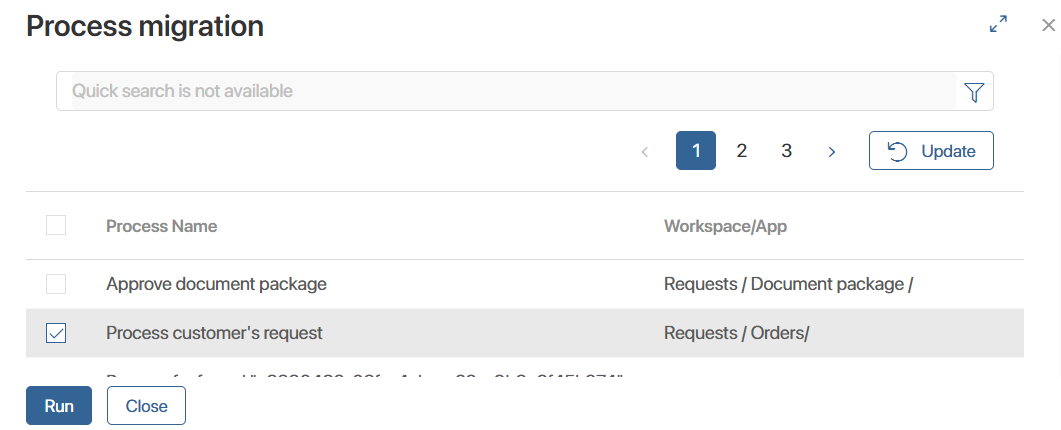Switch to page 2 of processes
Screen dimensions: 1061x430
[742, 151]
